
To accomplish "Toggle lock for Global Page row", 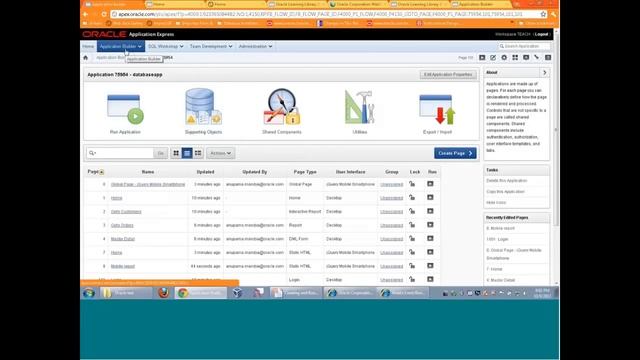I will (412, 184).
